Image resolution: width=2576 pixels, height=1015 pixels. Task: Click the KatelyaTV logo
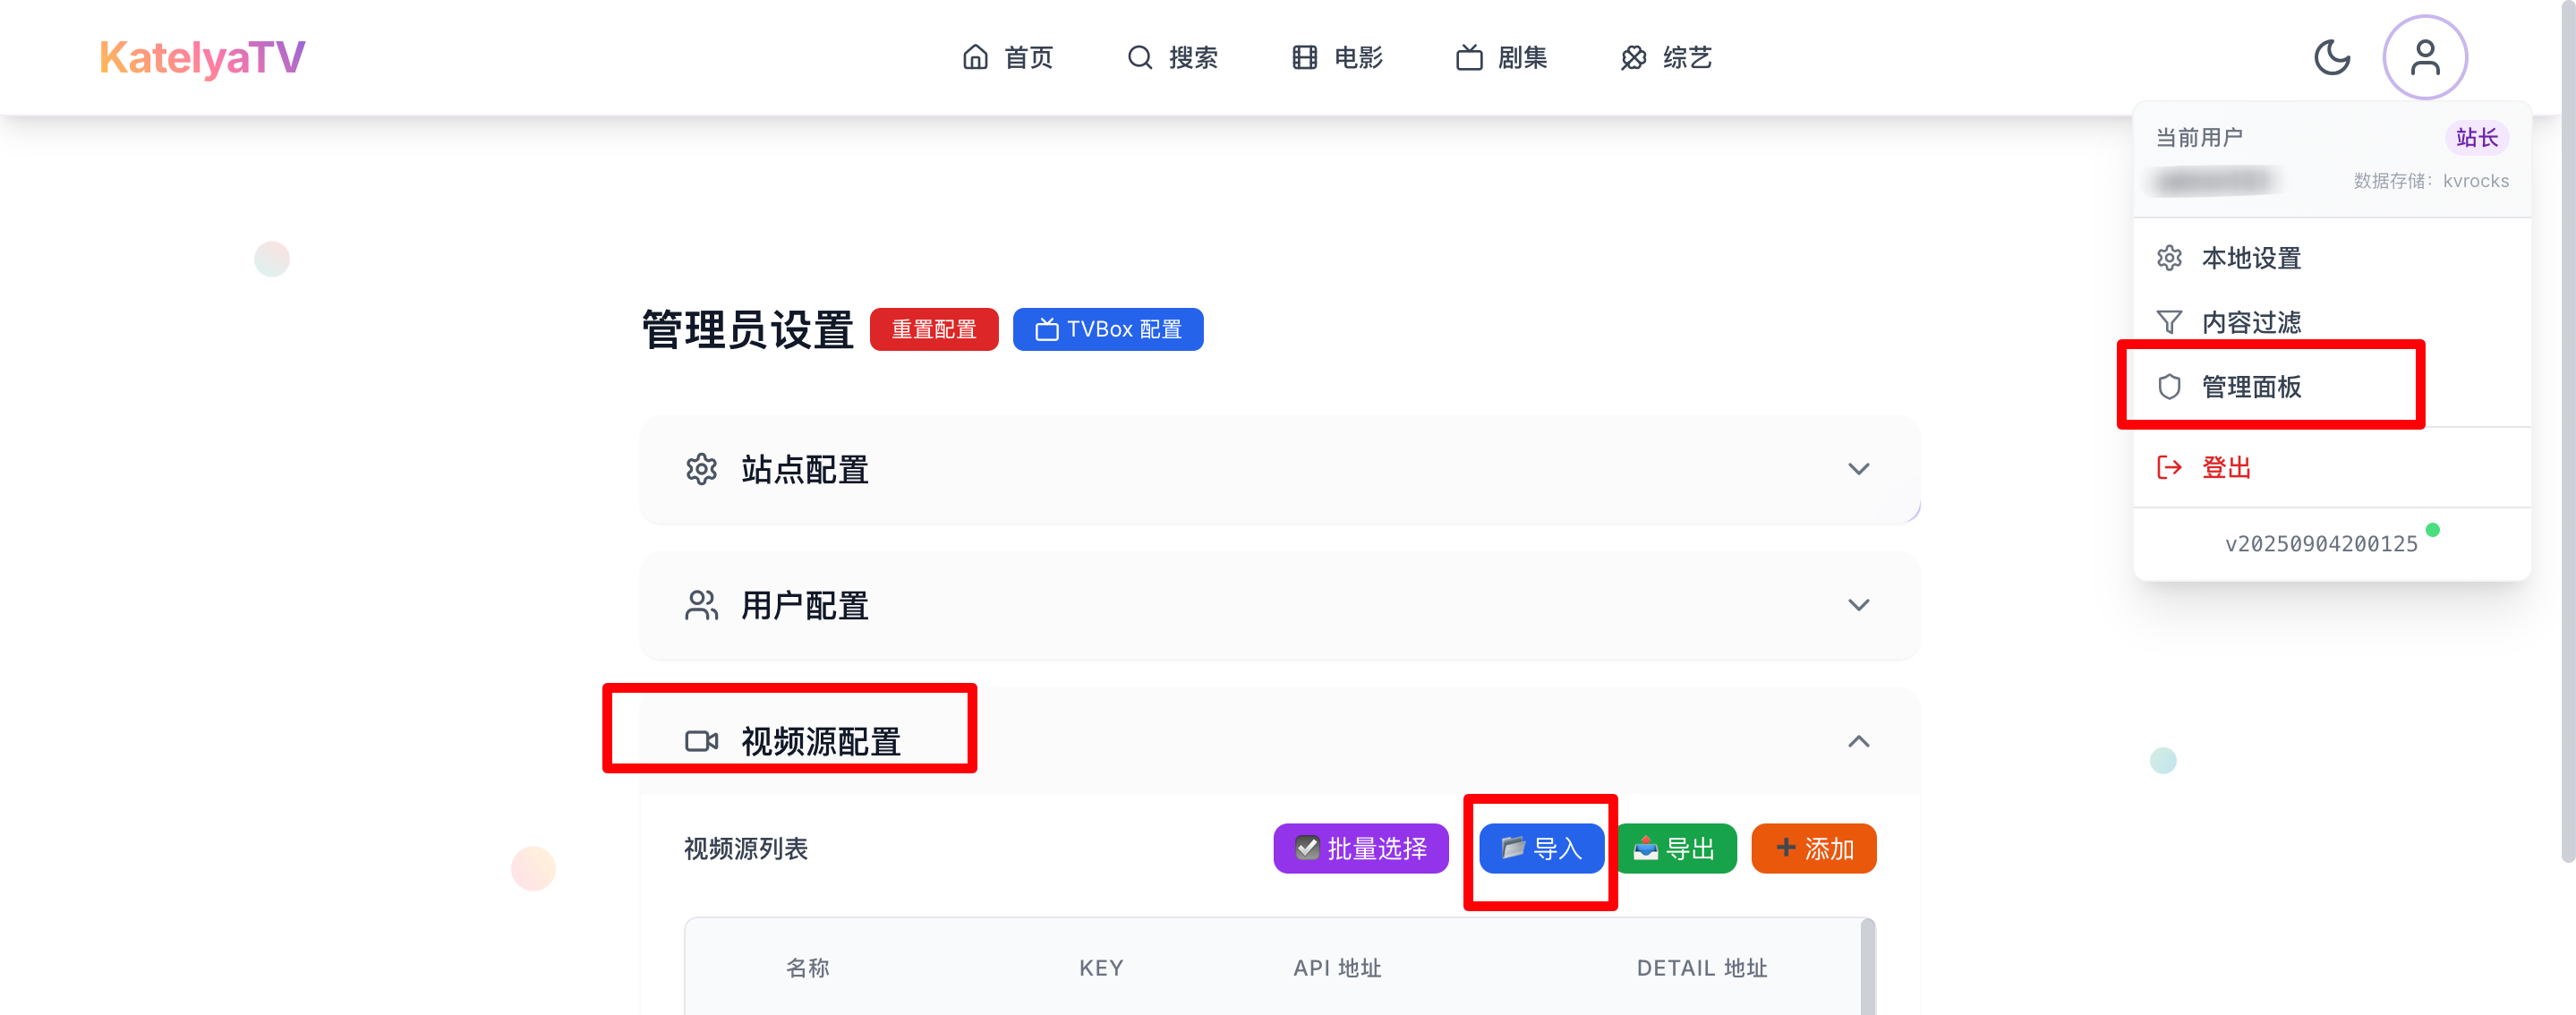pyautogui.click(x=202, y=57)
